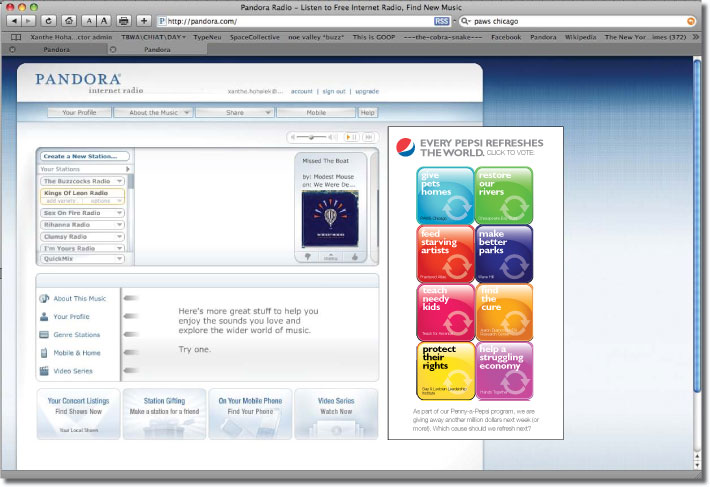Click the Help button
This screenshot has height=487, width=710.
click(368, 113)
